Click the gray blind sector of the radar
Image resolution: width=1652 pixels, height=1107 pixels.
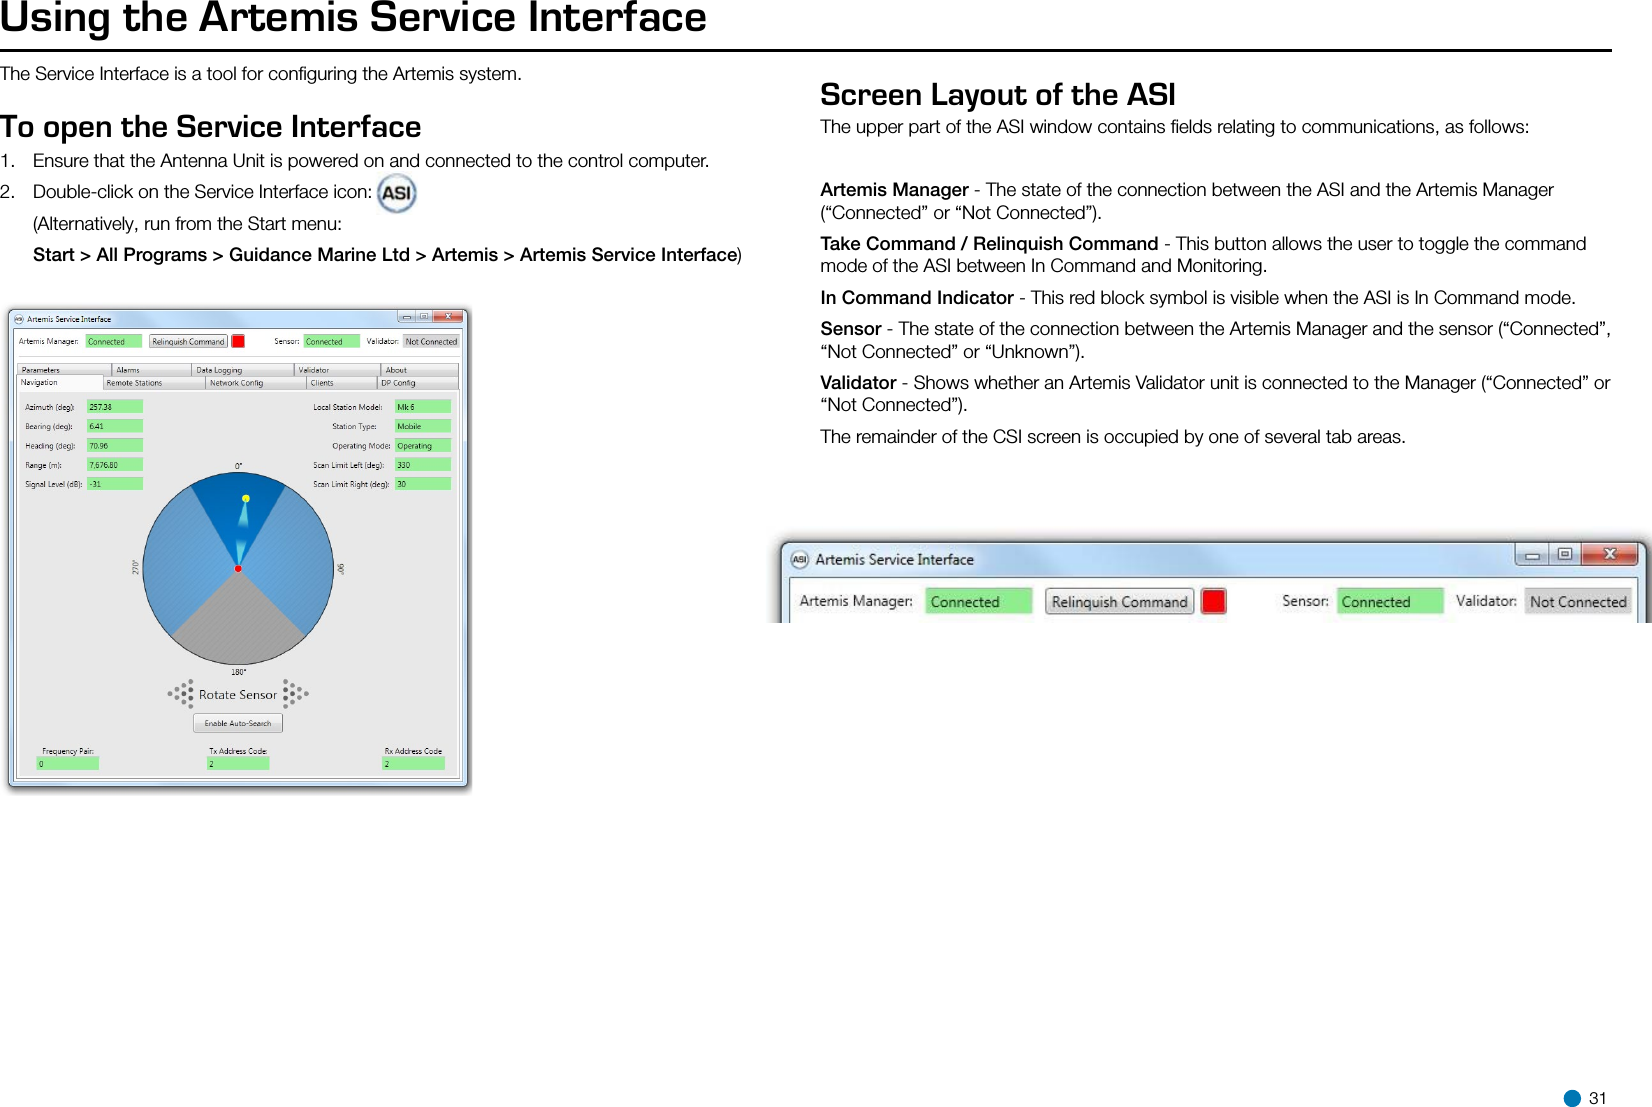[x=238, y=625]
